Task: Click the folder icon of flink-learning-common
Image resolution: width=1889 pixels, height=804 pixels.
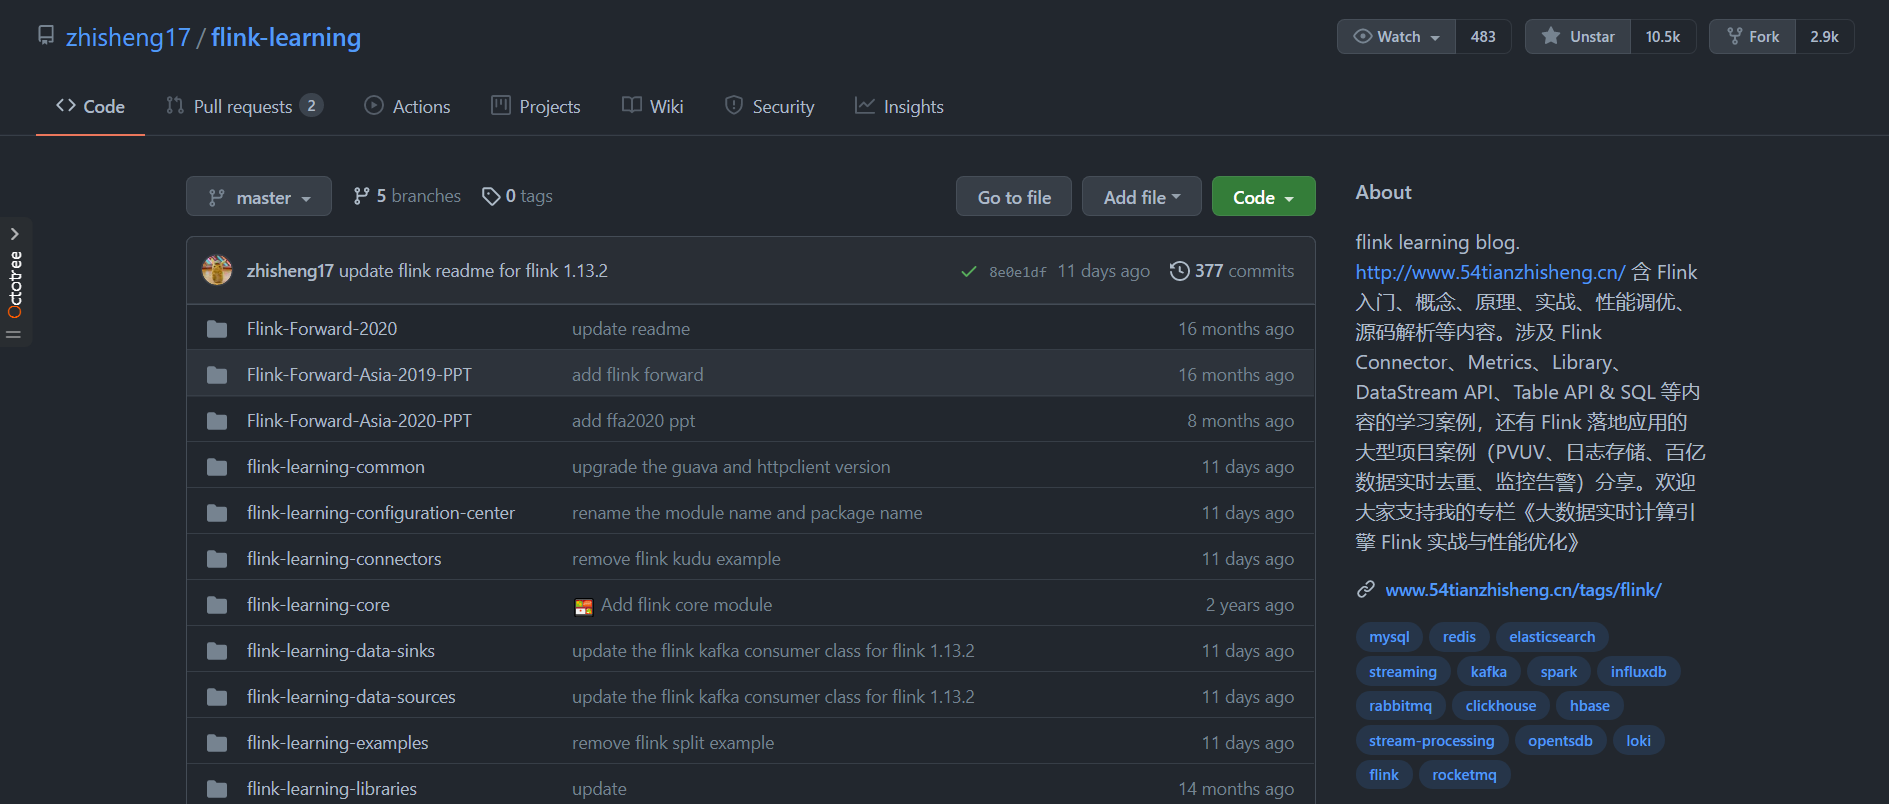Action: click(217, 467)
